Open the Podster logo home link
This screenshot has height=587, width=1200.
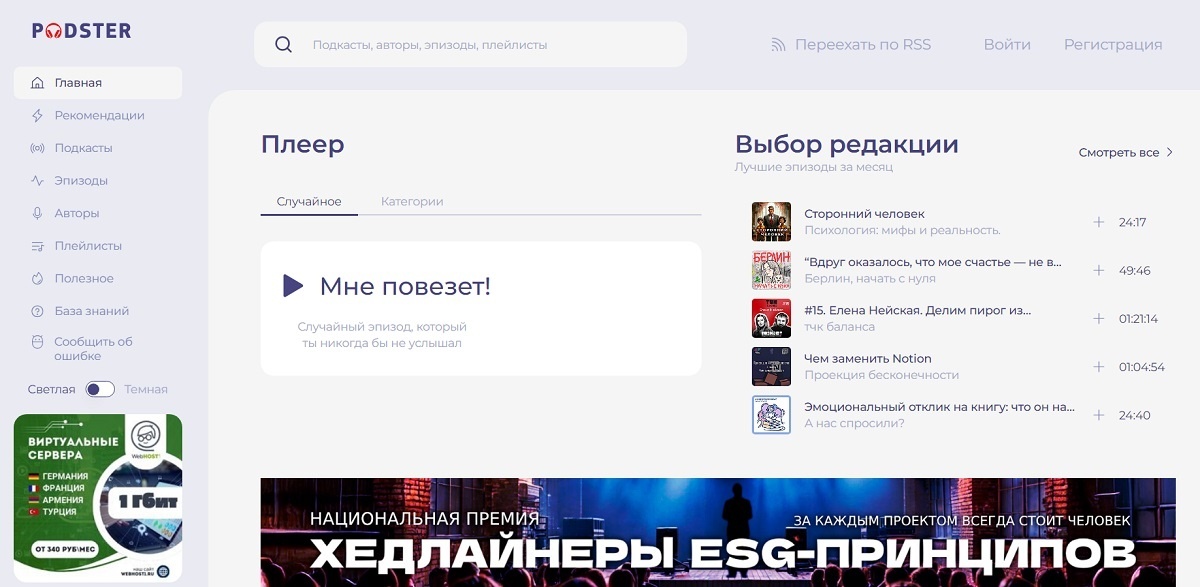tap(81, 30)
